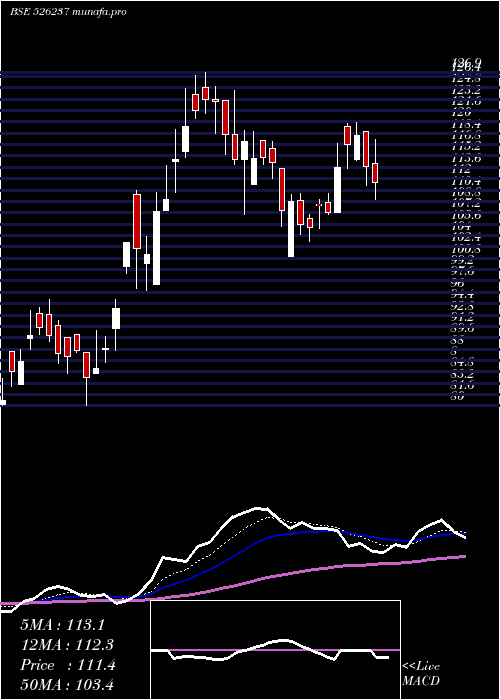Click the MACD line in inset box
The width and height of the screenshot is (500, 700).
click(x=270, y=650)
